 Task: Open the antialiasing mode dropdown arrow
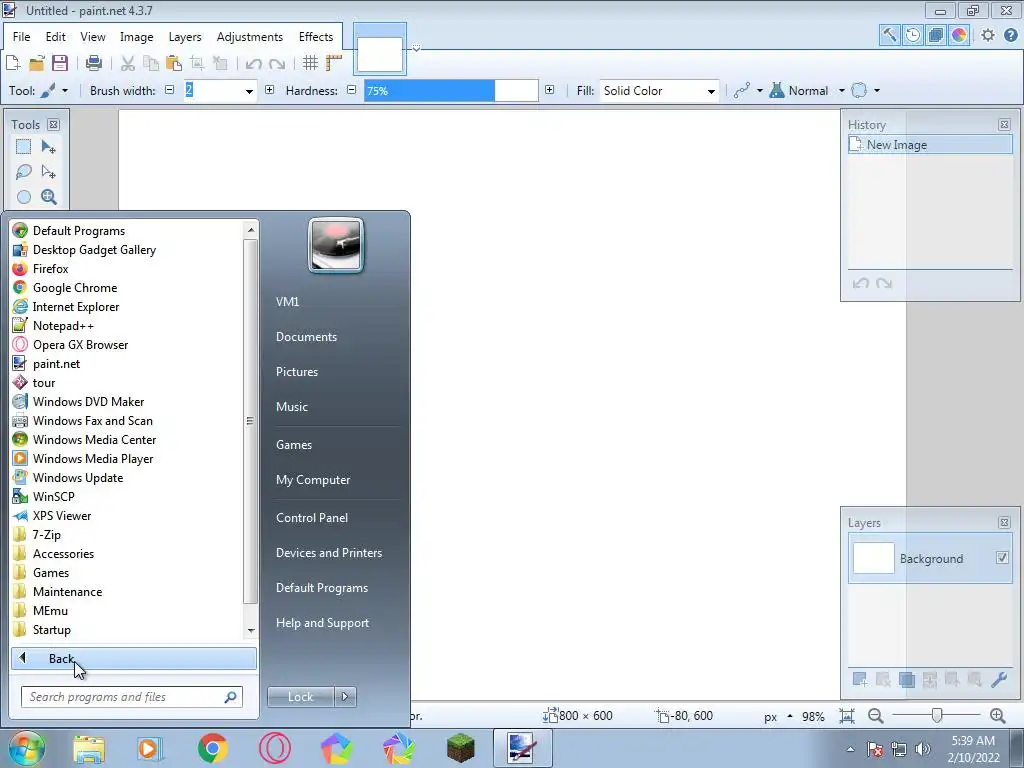click(760, 91)
